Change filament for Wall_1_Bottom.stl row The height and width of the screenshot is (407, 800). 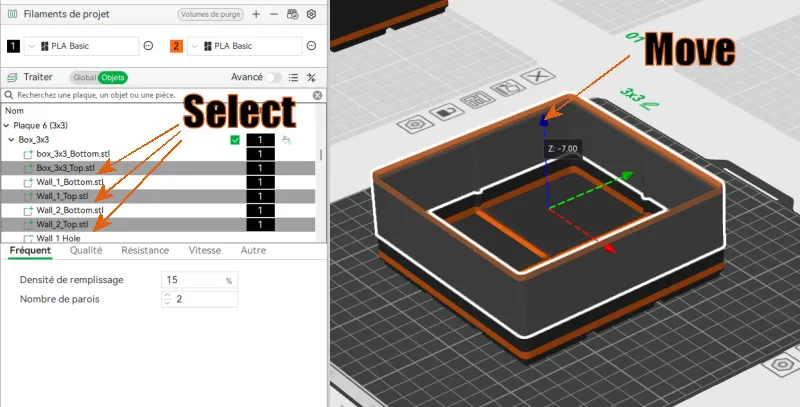click(260, 182)
